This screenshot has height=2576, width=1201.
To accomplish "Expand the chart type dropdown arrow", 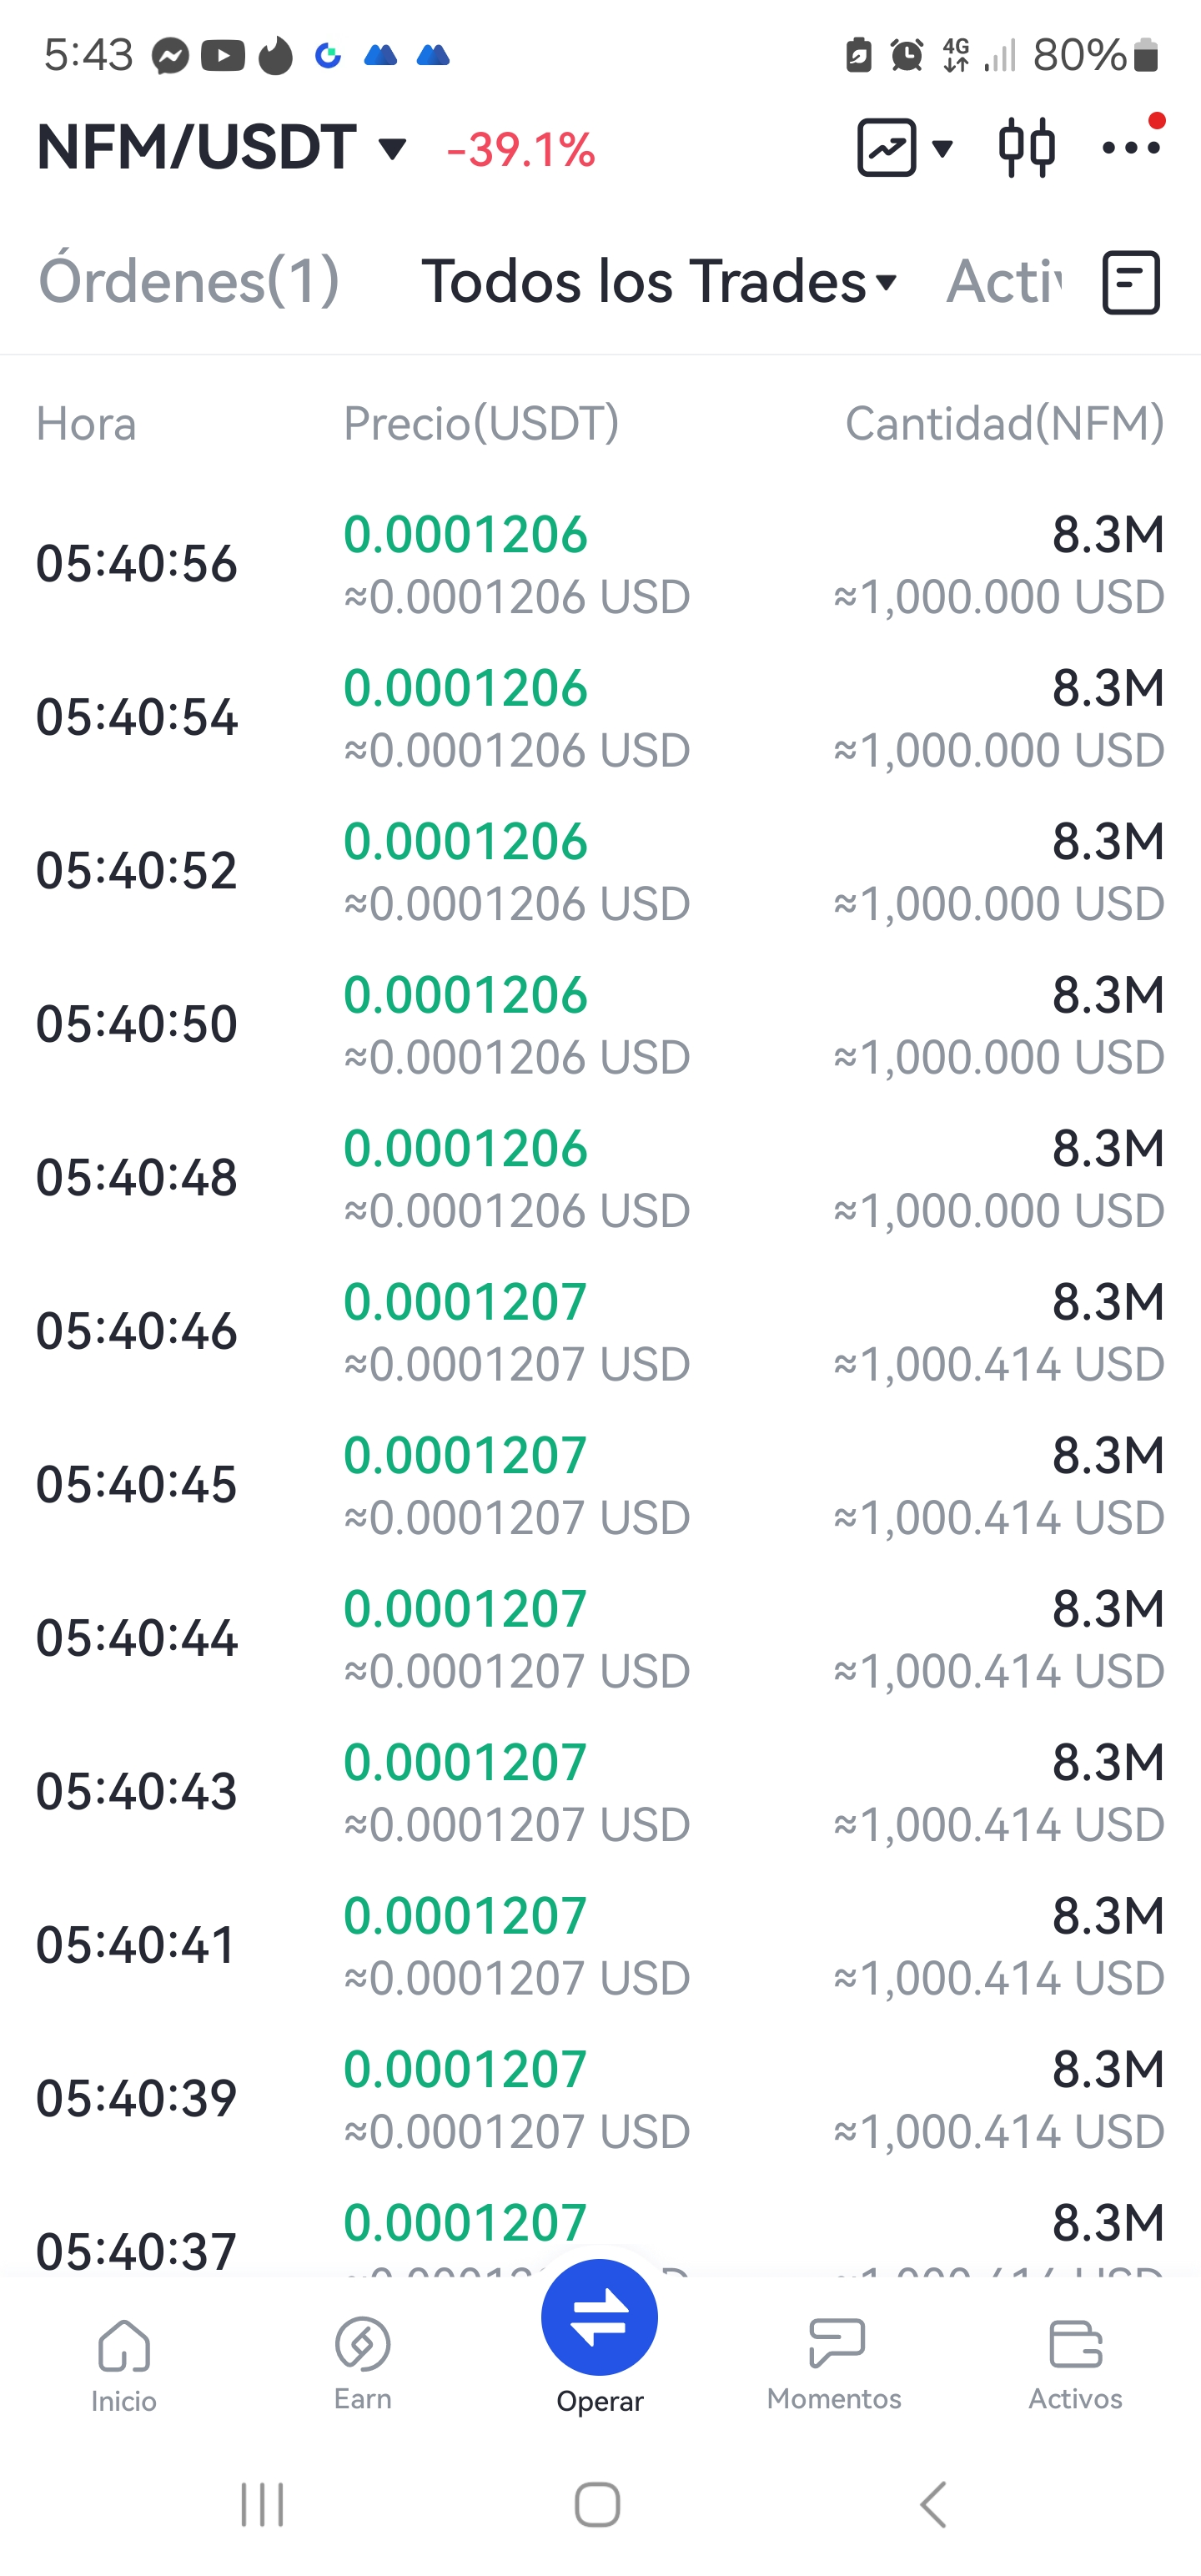I will click(x=941, y=149).
